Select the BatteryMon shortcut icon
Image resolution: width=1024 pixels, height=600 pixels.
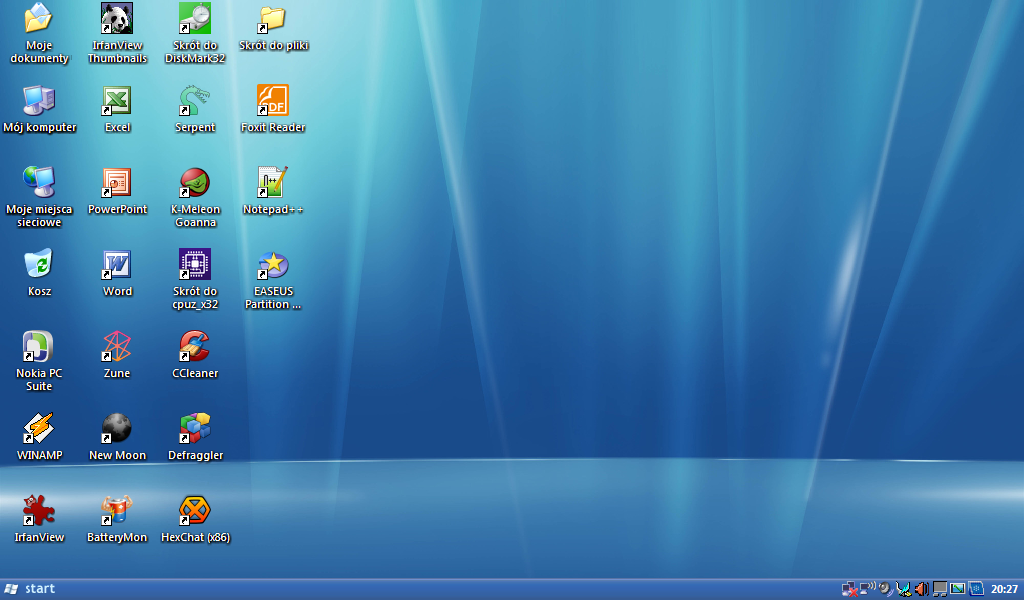[117, 510]
